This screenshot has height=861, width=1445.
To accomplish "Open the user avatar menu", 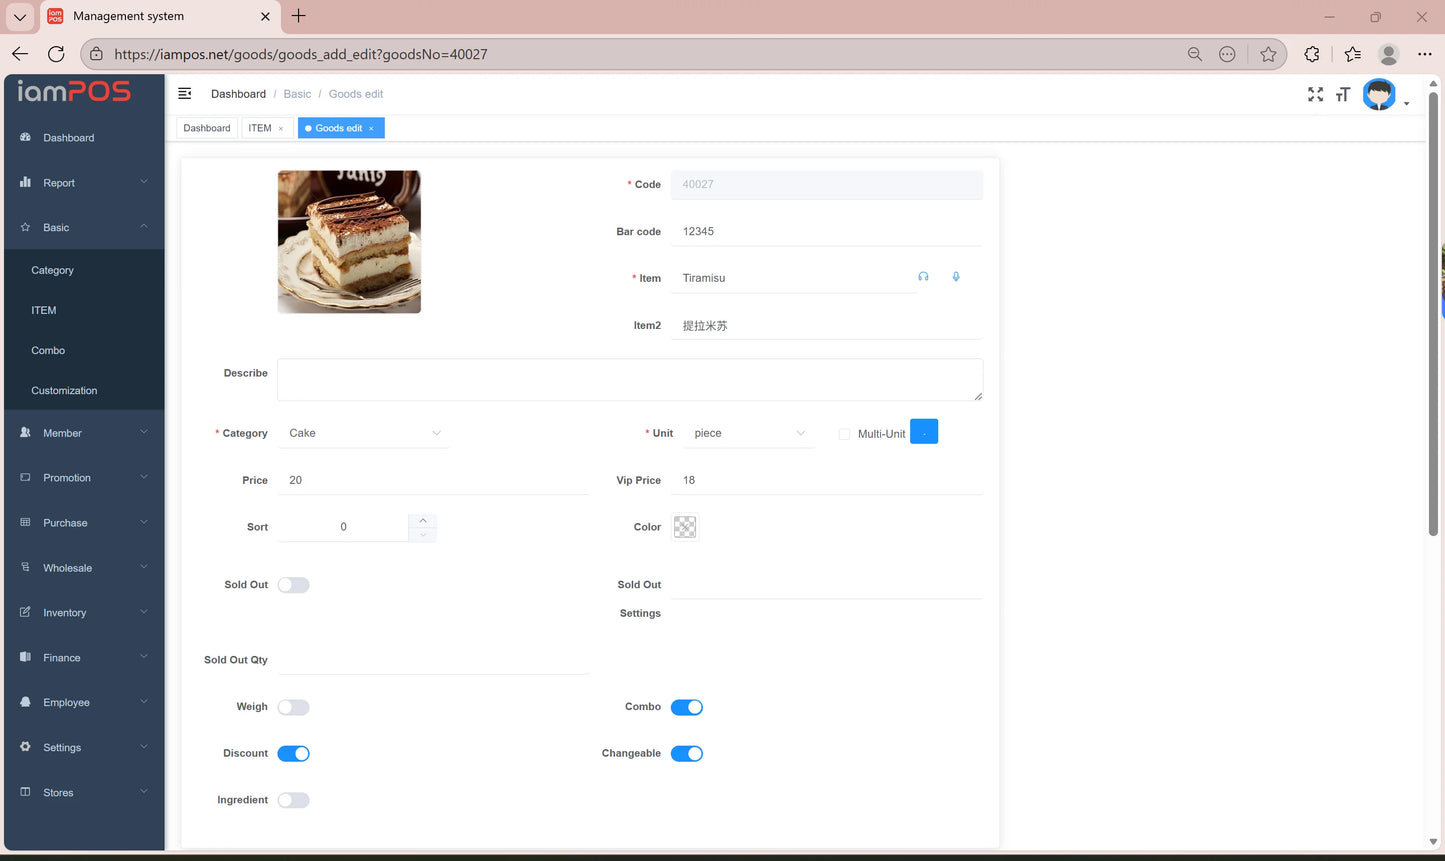I will (x=1379, y=95).
